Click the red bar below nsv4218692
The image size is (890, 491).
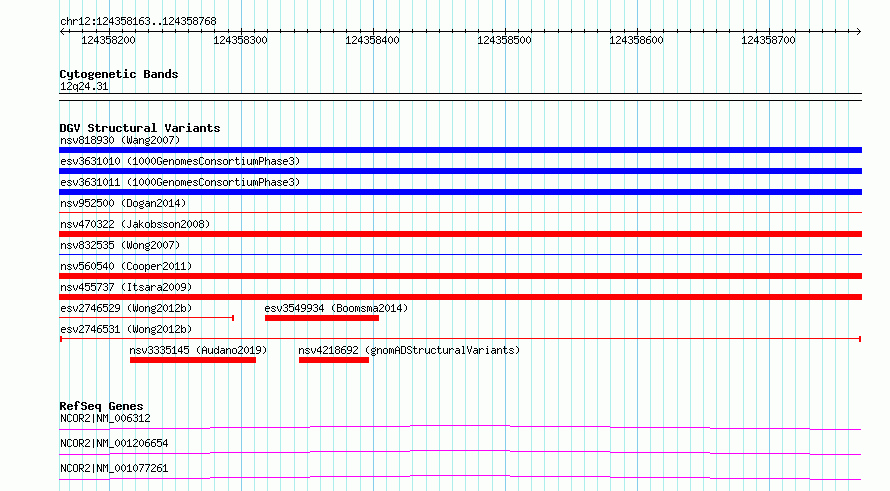[334, 360]
